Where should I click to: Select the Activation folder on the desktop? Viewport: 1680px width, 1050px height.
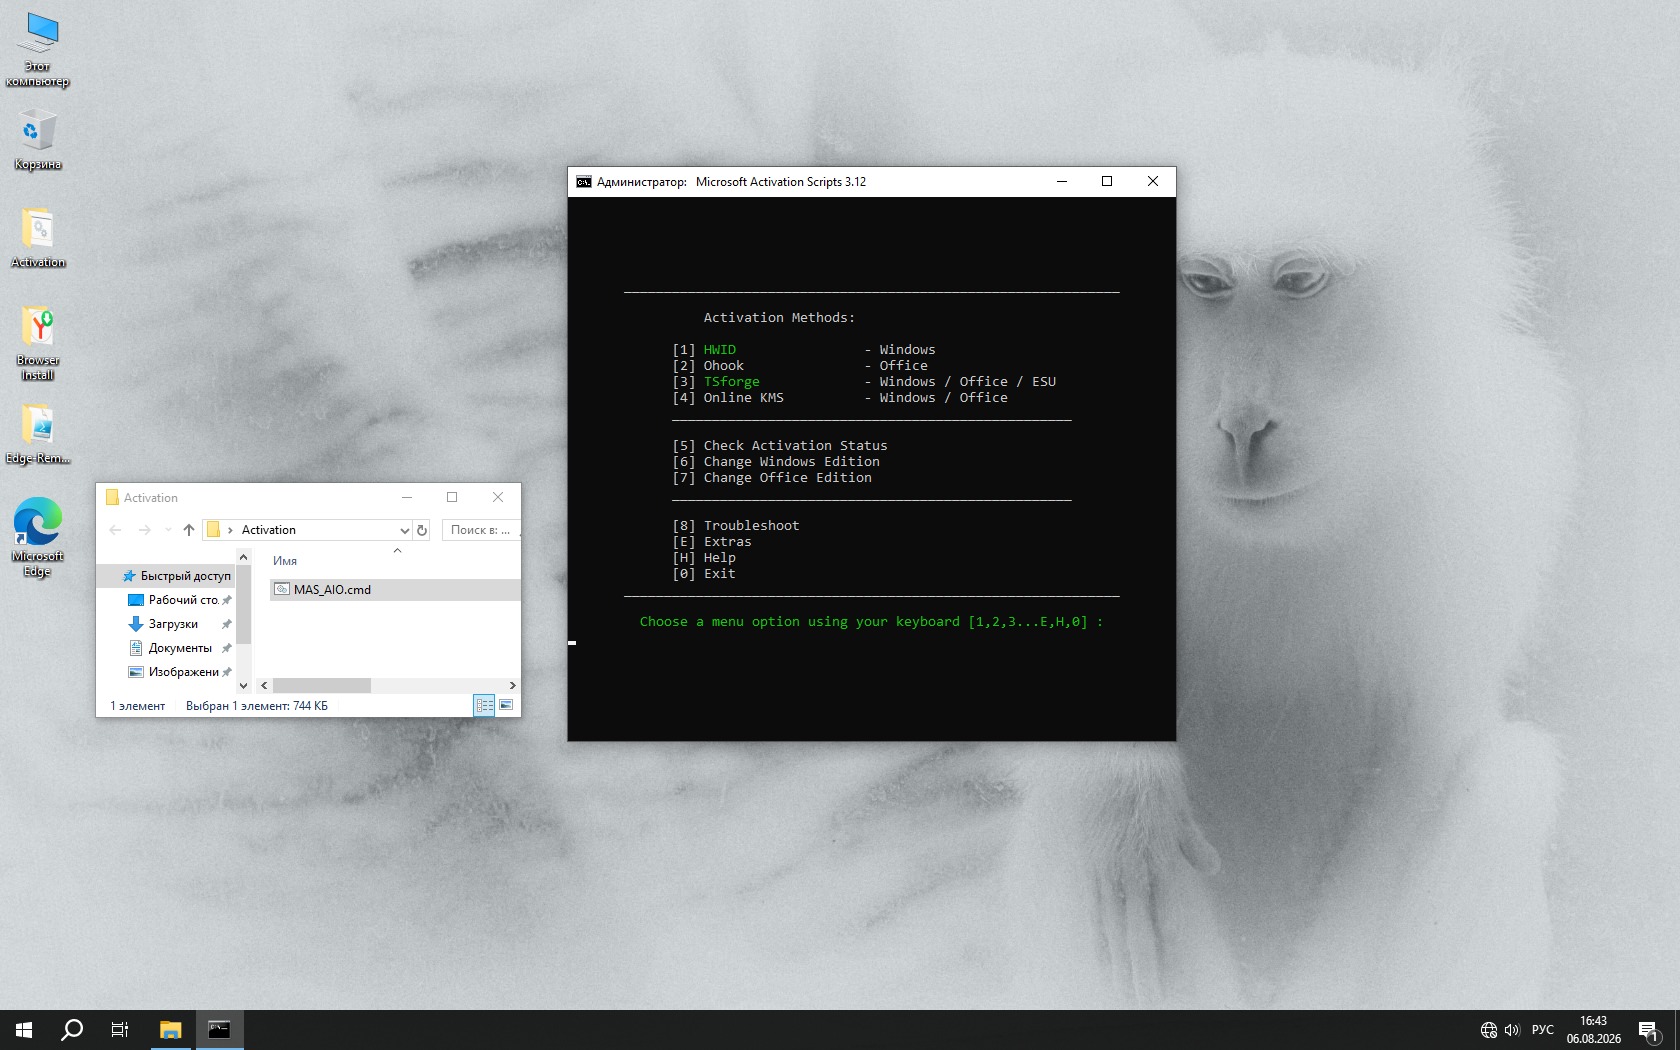point(38,238)
